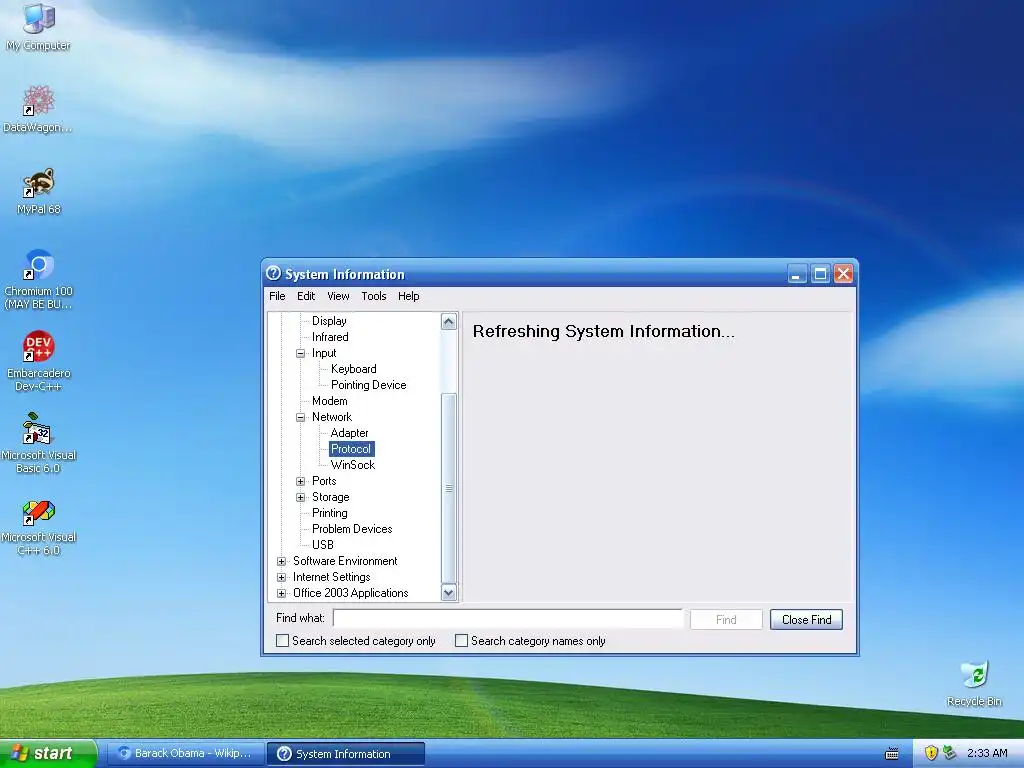Check Search selected category only
The image size is (1024, 768).
pos(283,641)
